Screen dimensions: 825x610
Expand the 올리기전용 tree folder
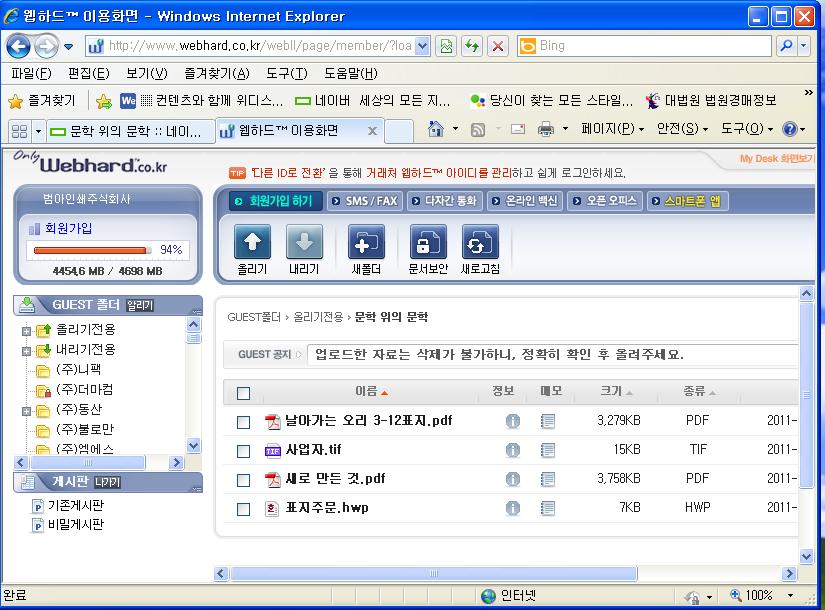[x=26, y=330]
